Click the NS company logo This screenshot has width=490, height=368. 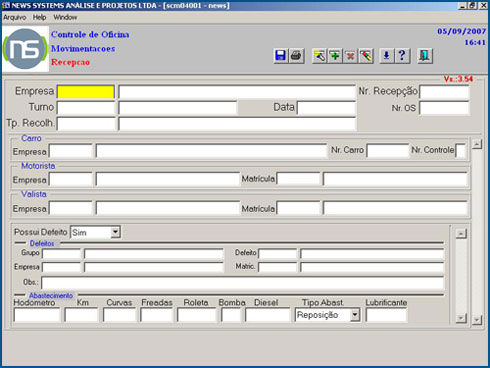(x=25, y=49)
